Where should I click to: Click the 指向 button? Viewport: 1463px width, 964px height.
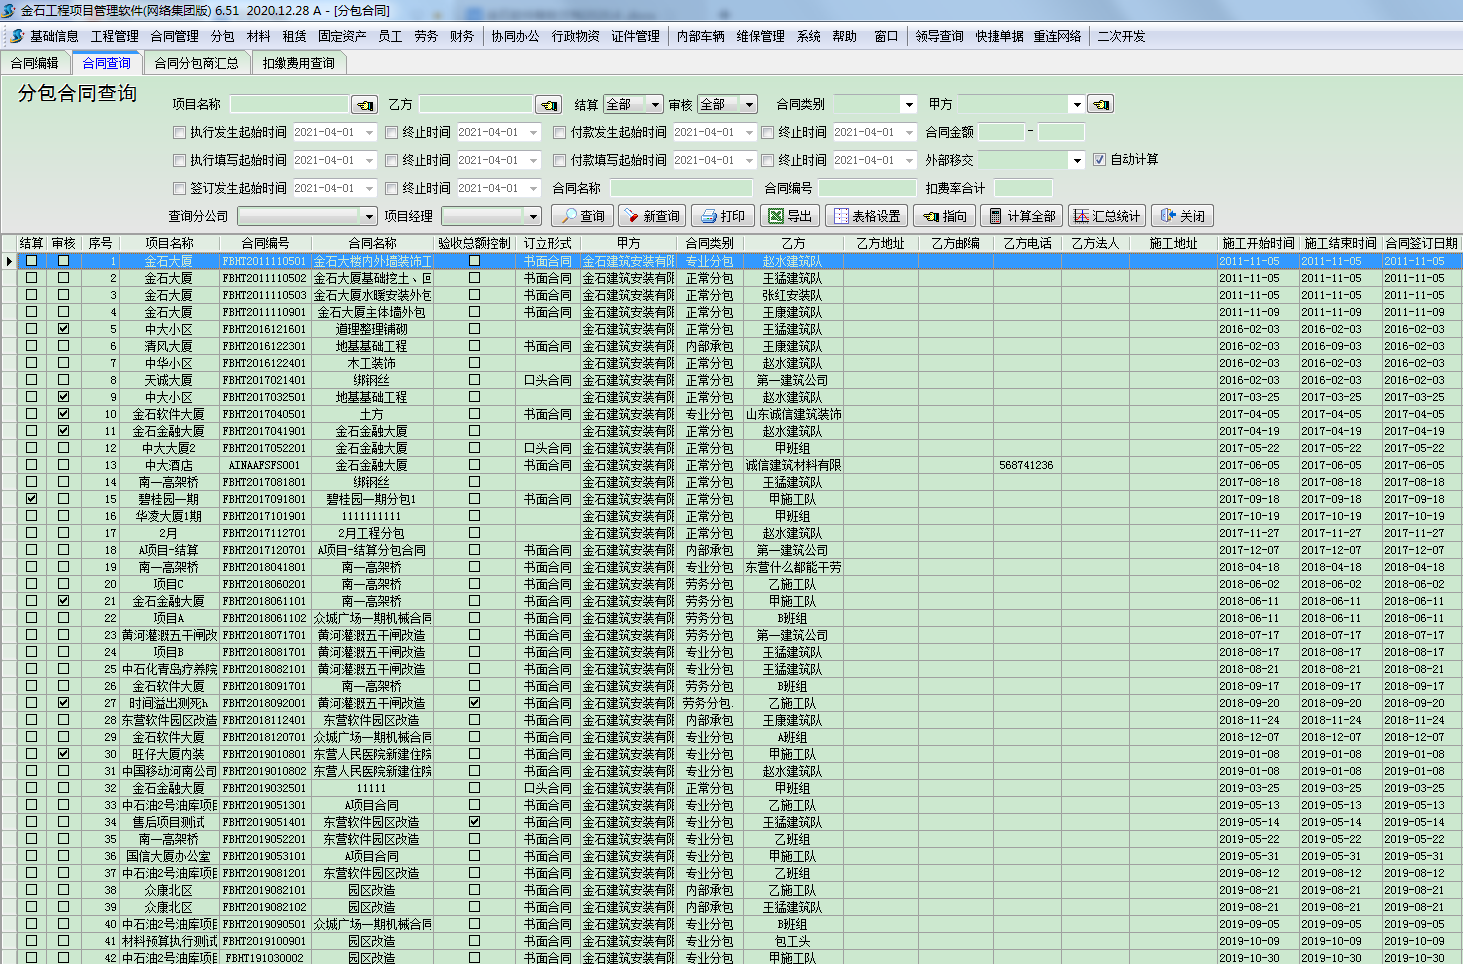tap(945, 216)
